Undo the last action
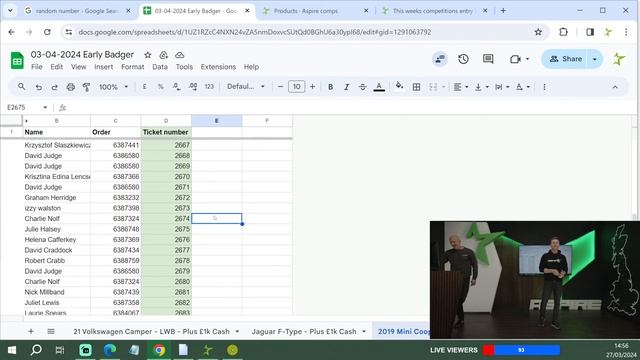The width and height of the screenshot is (640, 360). coord(38,87)
